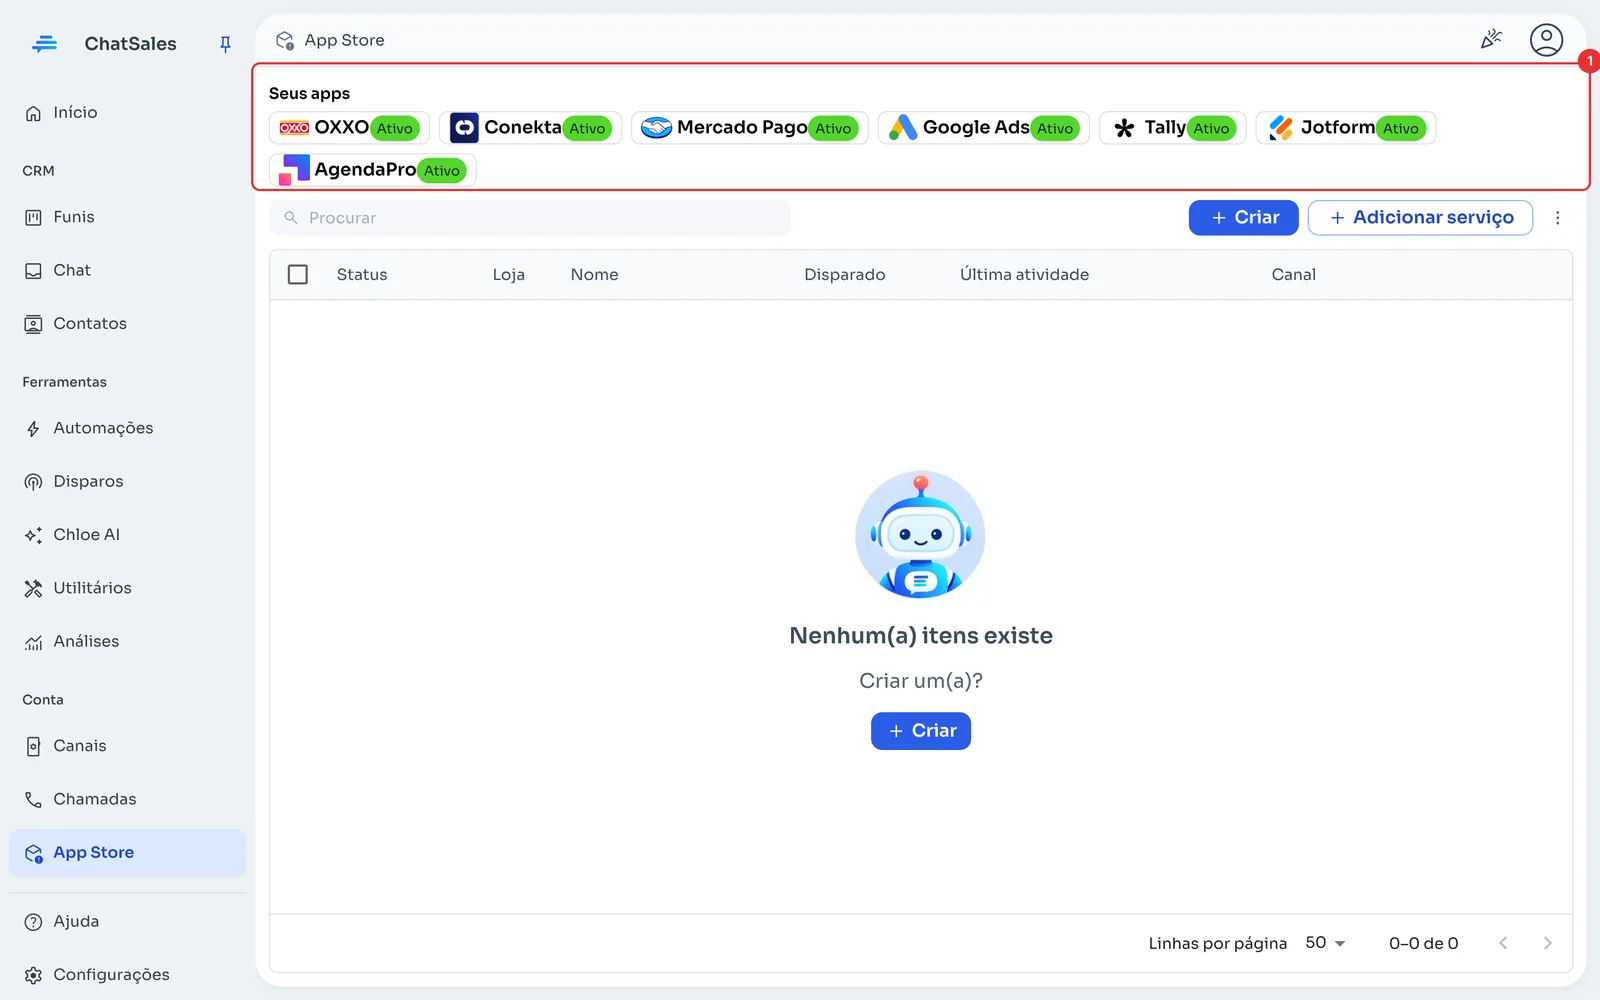Open the OXXO Ativo badge
The height and width of the screenshot is (1000, 1600).
click(x=394, y=128)
